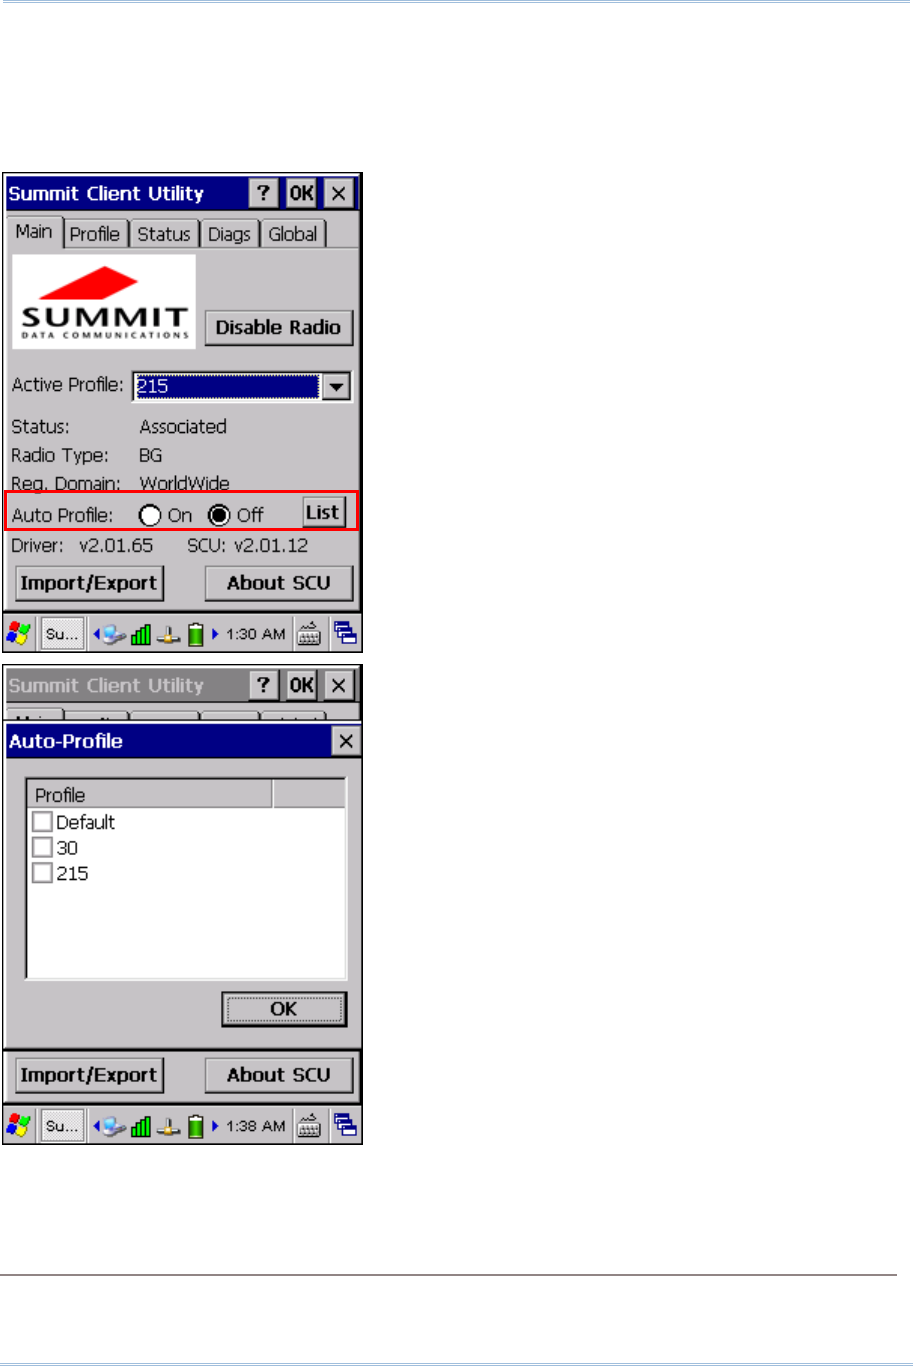The height and width of the screenshot is (1366, 913).
Task: Click the Summit Data Communications logo
Action: pos(104,301)
